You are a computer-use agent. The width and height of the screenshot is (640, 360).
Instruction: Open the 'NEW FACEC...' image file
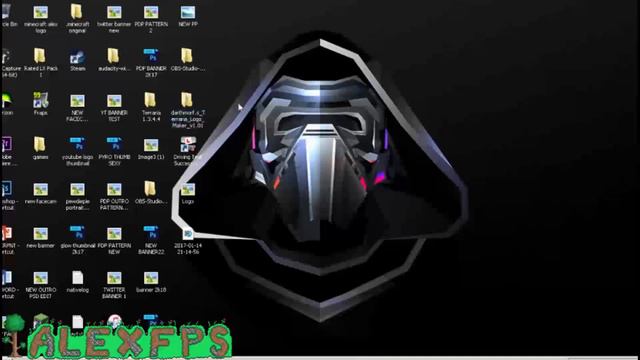77,108
